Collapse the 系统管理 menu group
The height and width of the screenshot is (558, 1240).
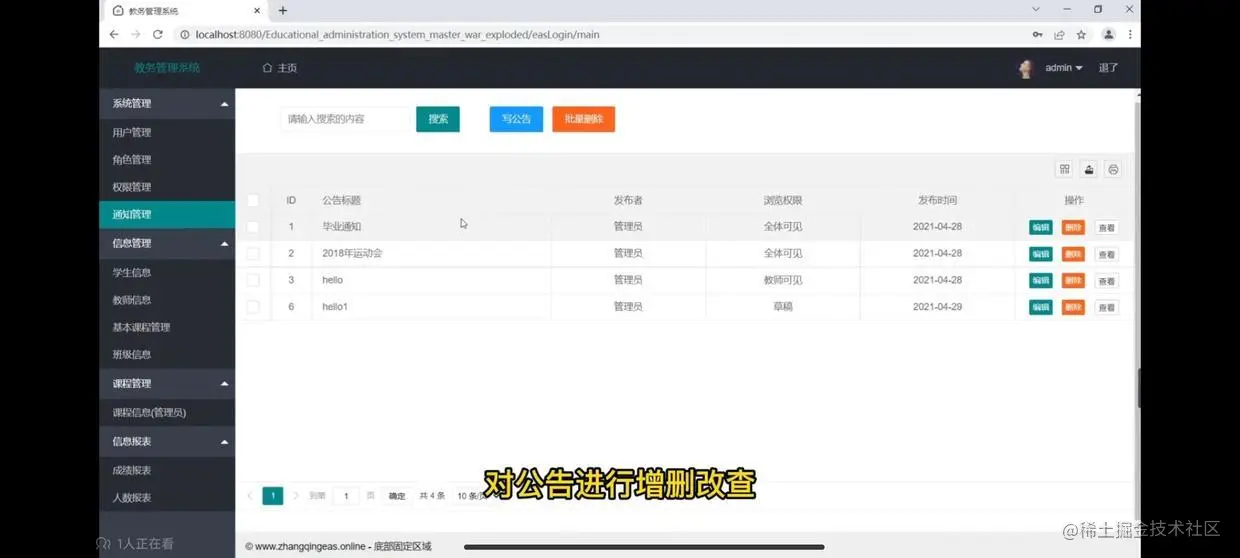167,103
